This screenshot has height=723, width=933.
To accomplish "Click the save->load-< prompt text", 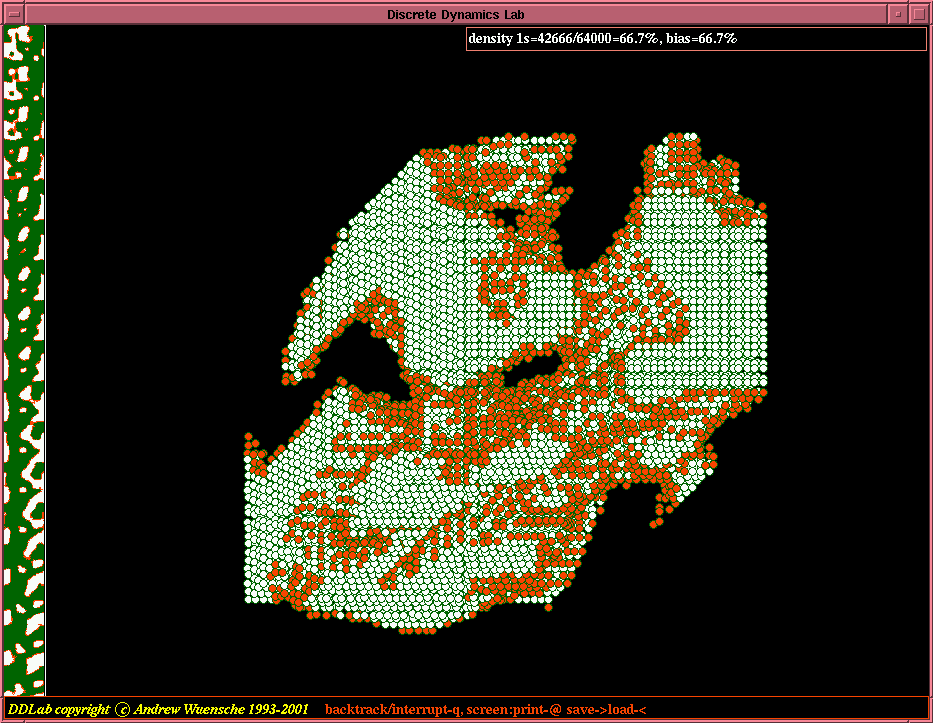I will 606,709.
